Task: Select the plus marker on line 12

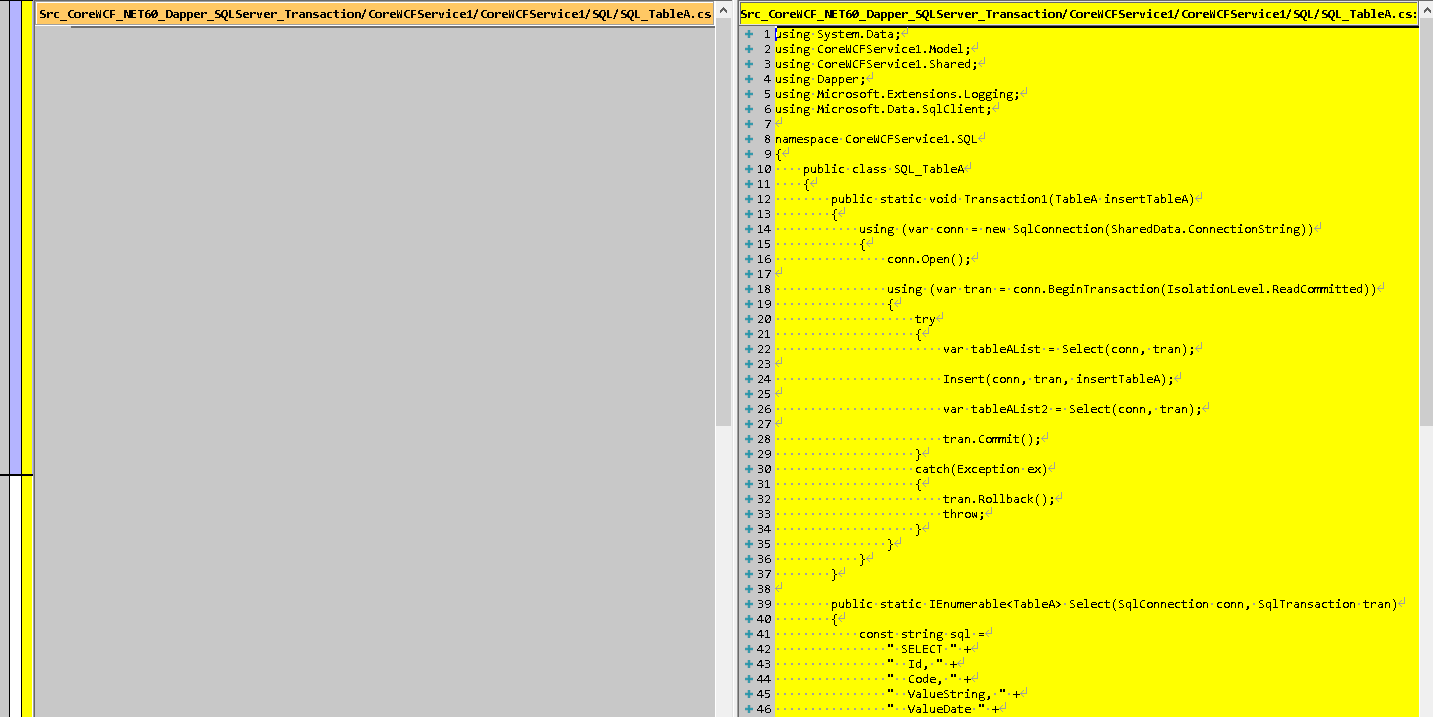Action: (748, 199)
